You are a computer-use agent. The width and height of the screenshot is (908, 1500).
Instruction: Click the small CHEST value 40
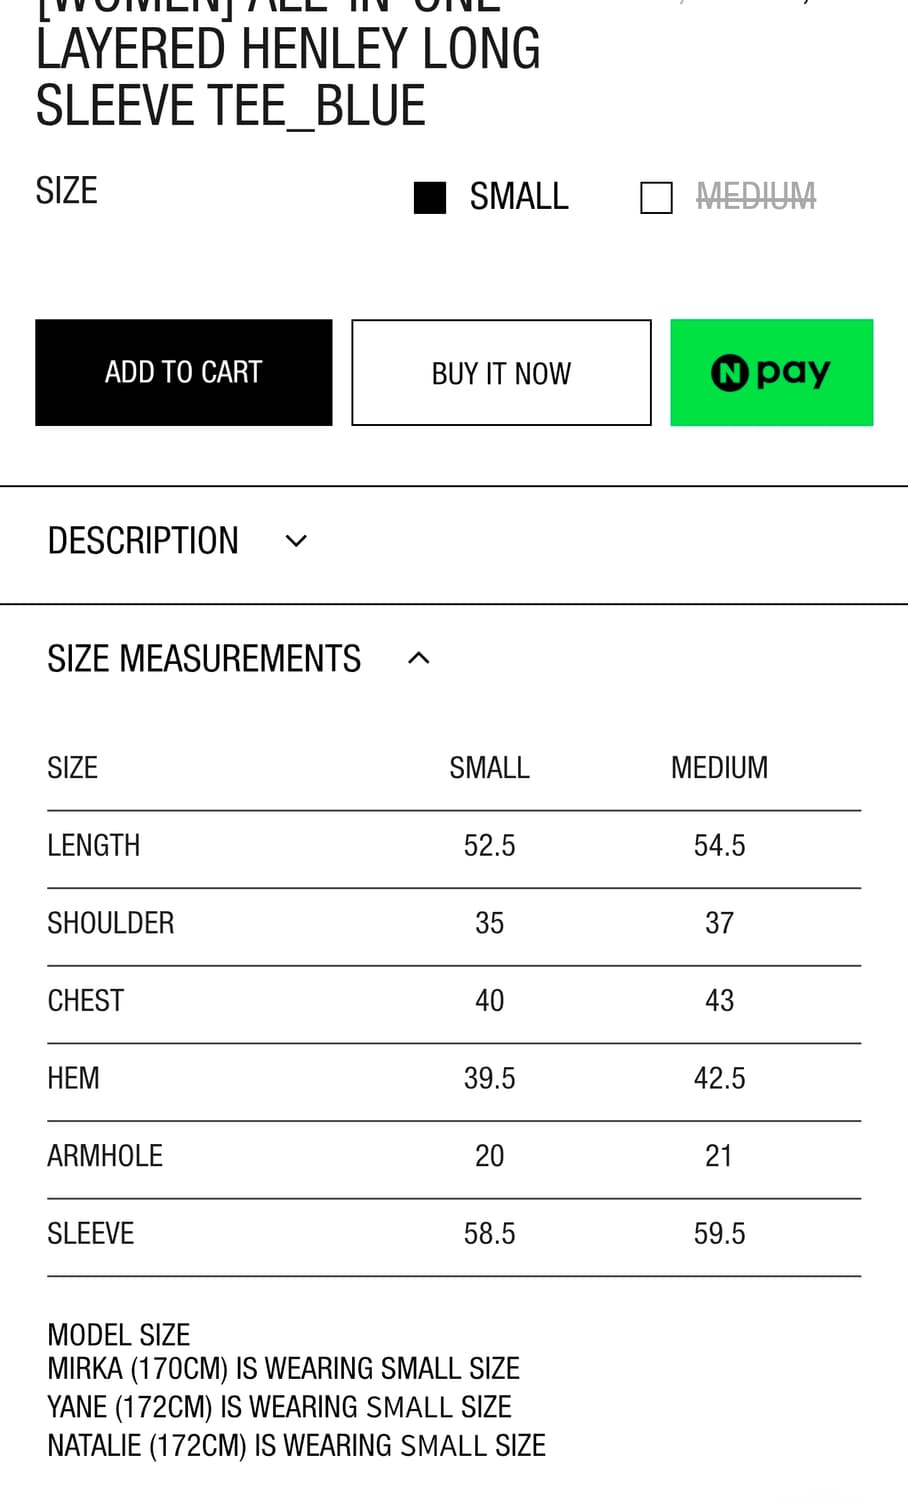click(x=489, y=1001)
